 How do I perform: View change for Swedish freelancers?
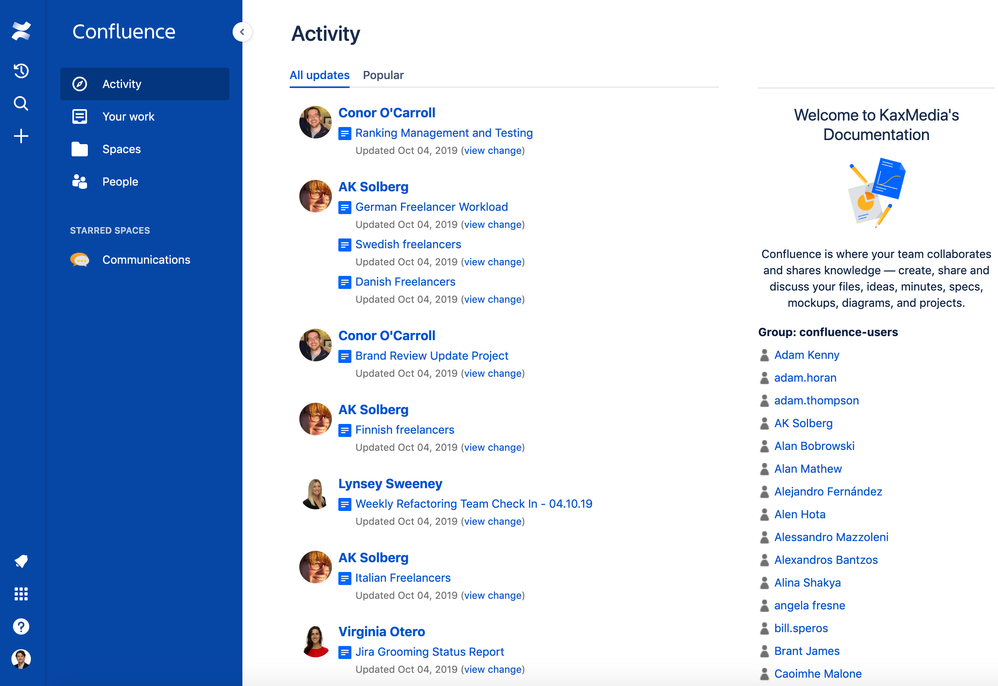[x=493, y=262]
